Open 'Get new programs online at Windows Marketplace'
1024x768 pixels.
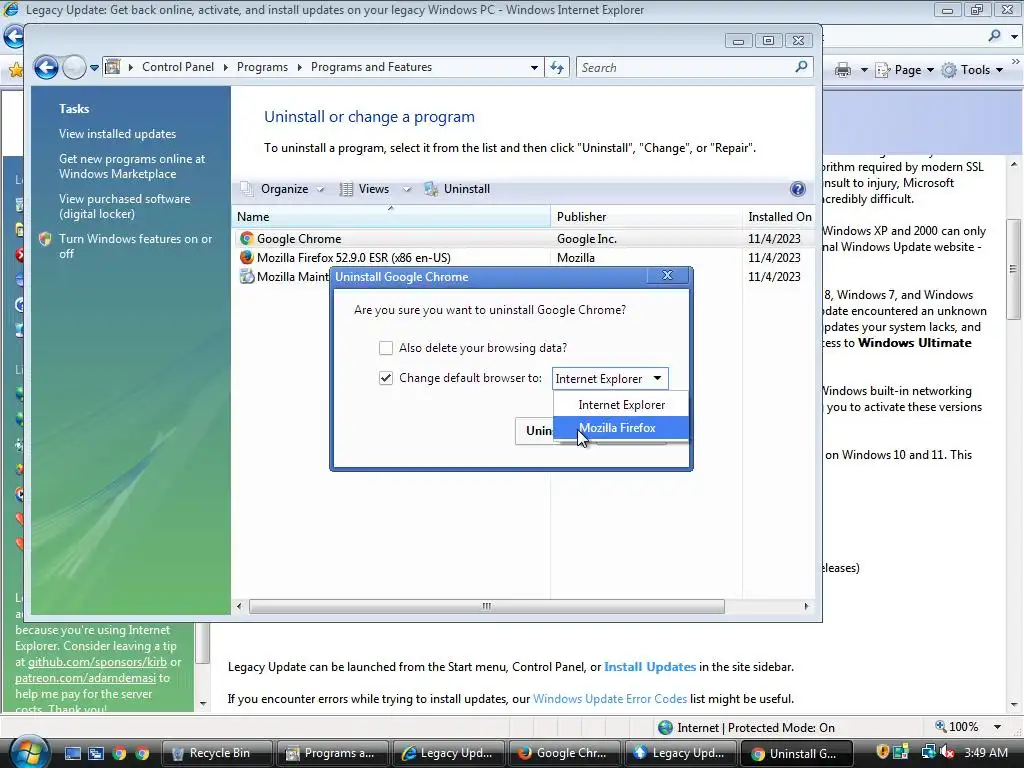132,167
